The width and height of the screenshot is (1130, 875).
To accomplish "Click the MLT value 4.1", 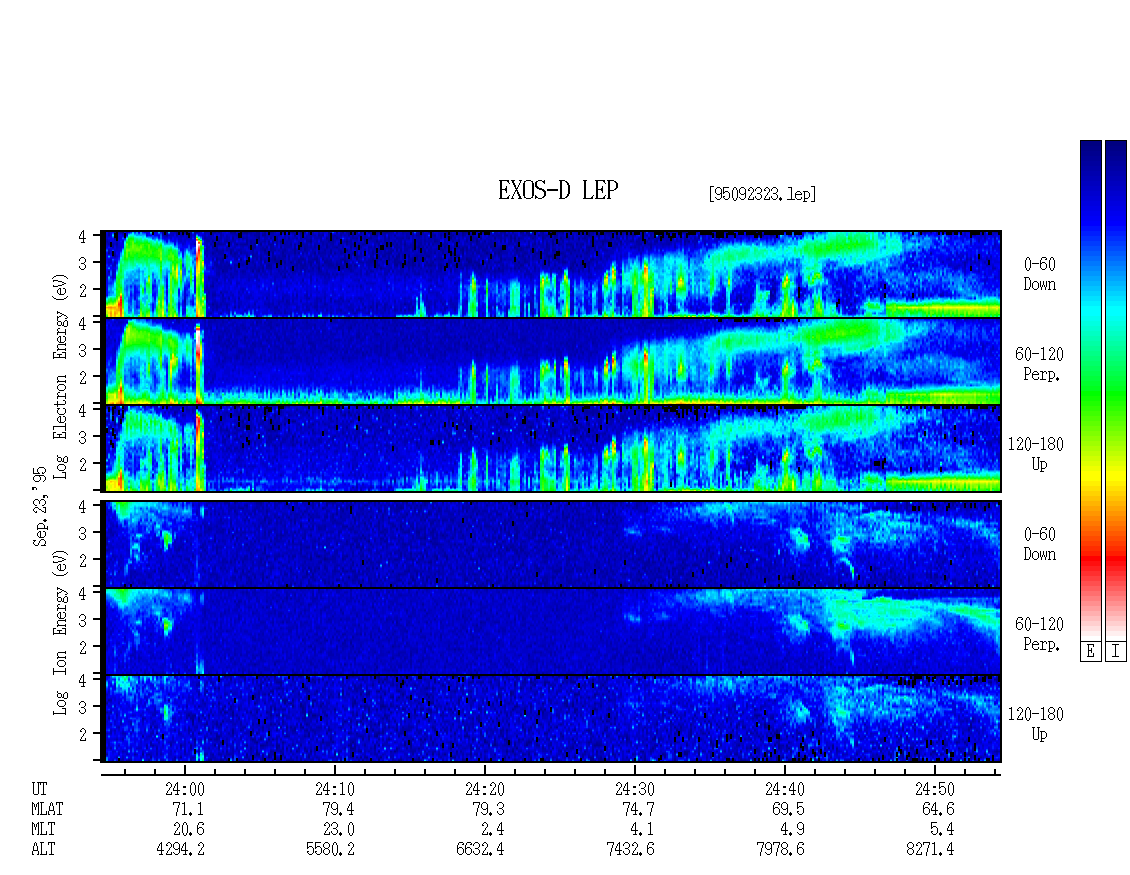I will [642, 830].
